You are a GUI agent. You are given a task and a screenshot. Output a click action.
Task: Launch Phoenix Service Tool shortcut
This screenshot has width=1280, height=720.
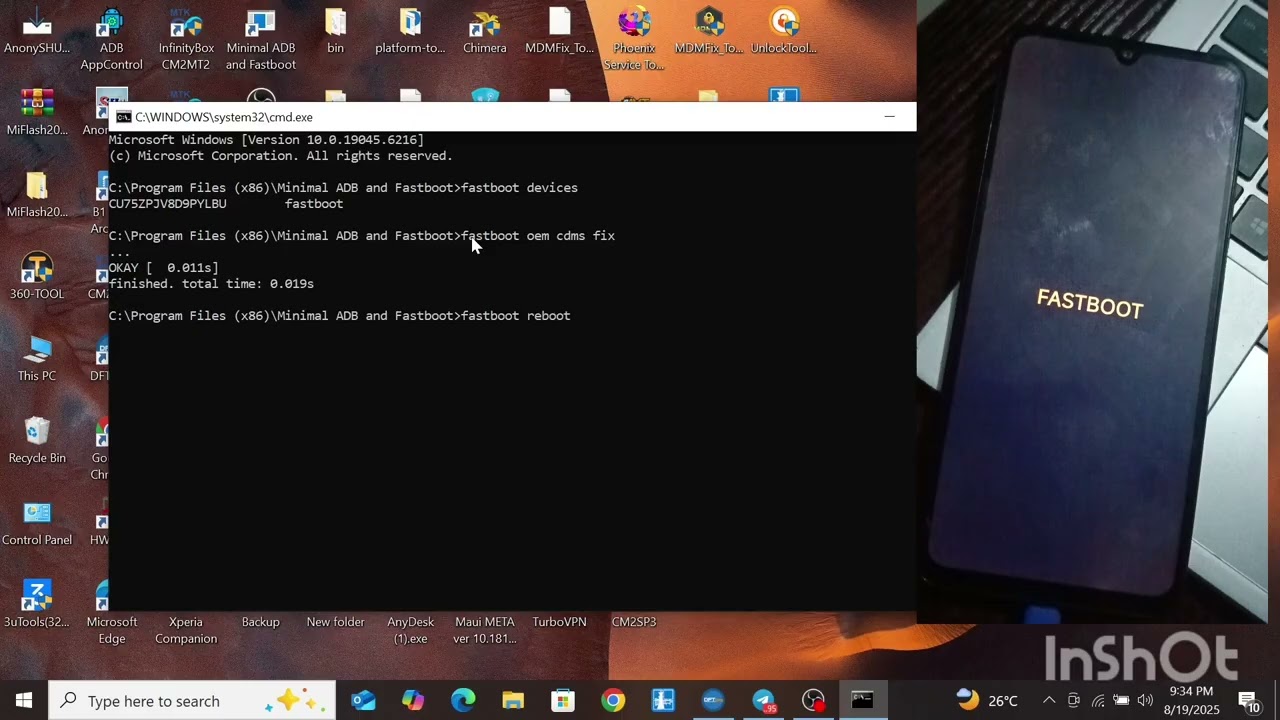634,39
